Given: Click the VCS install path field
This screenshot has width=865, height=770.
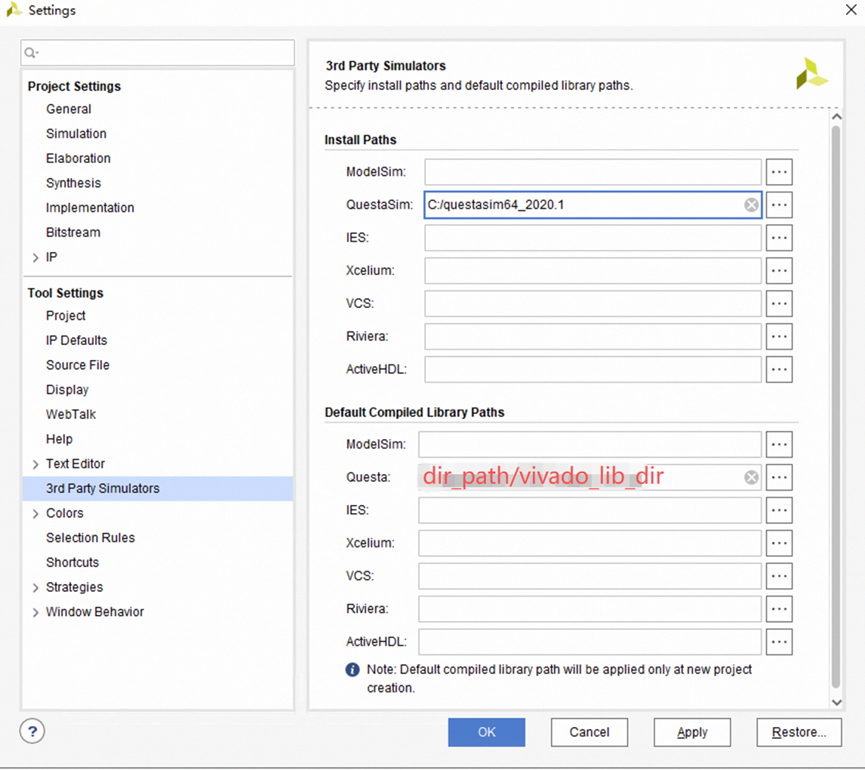Looking at the screenshot, I should point(593,303).
